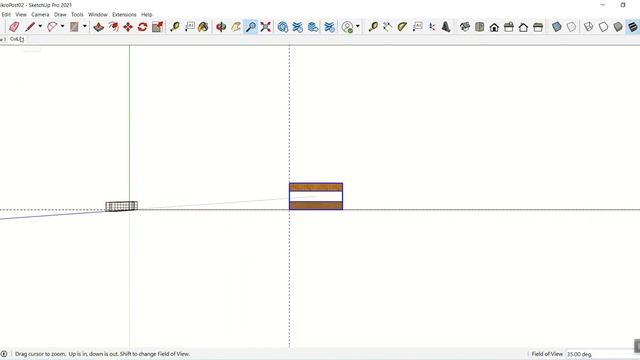
Task: Expand the Shape tool dropdown arrow
Action: pos(84,27)
